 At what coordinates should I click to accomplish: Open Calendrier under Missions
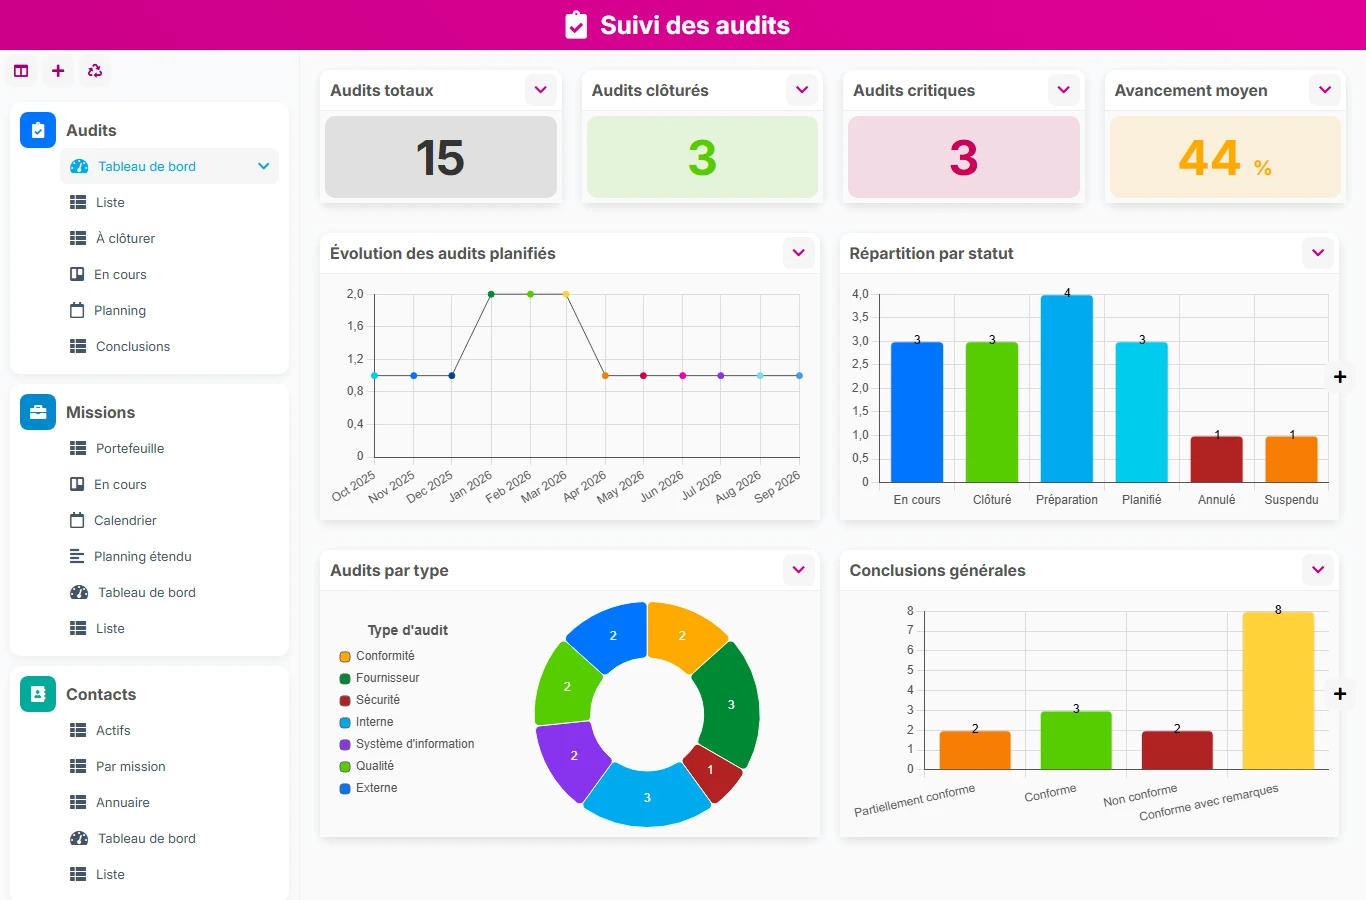click(x=169, y=520)
